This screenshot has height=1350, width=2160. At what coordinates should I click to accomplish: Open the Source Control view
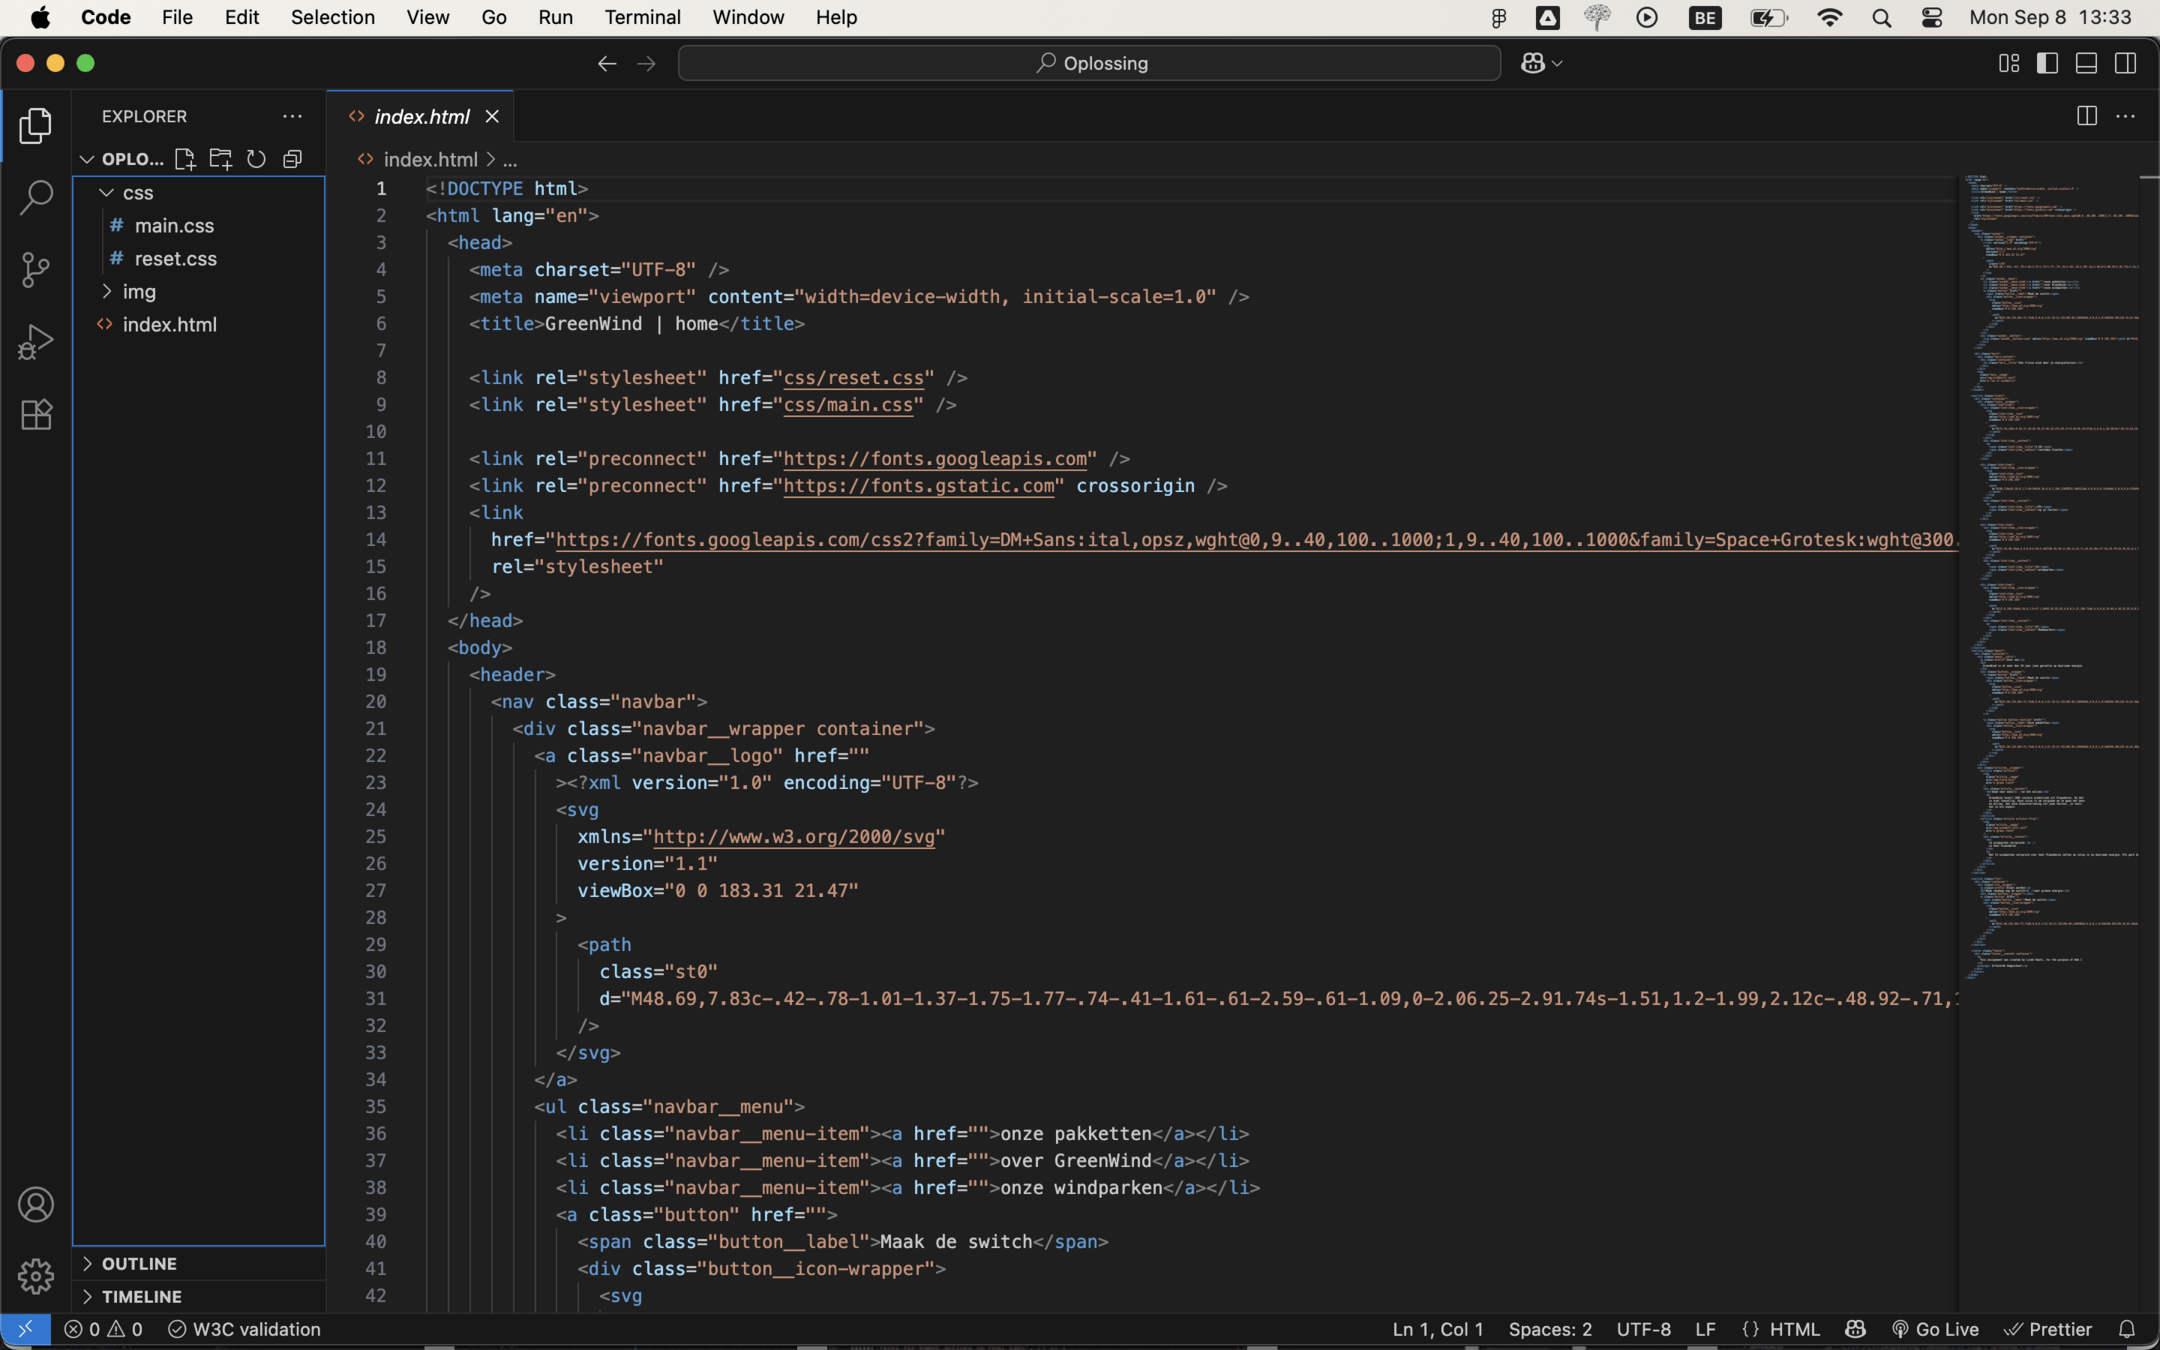(x=36, y=270)
